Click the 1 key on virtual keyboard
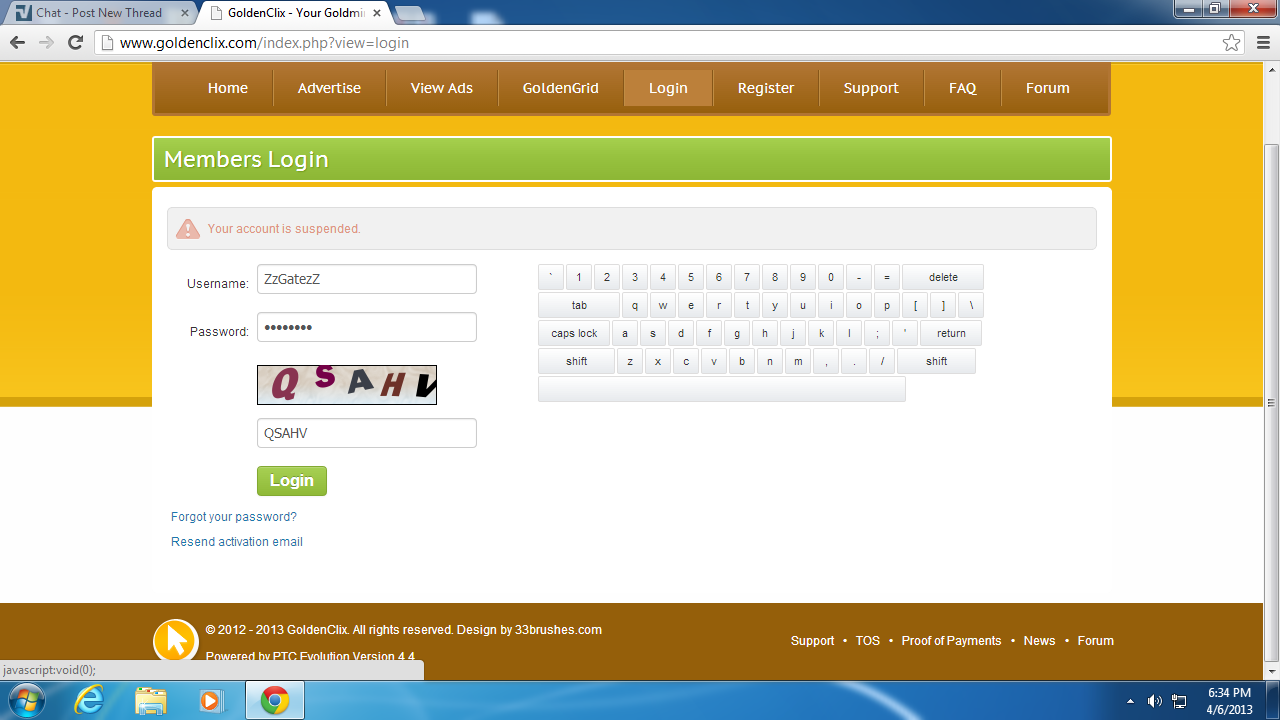1280x720 pixels. (579, 277)
